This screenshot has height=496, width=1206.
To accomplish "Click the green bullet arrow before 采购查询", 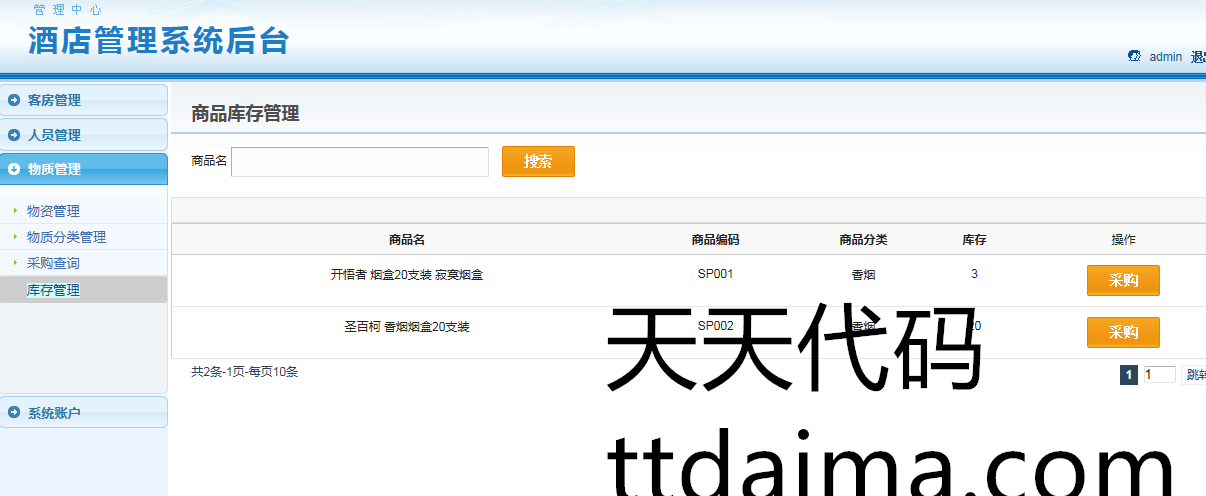I will (15, 263).
